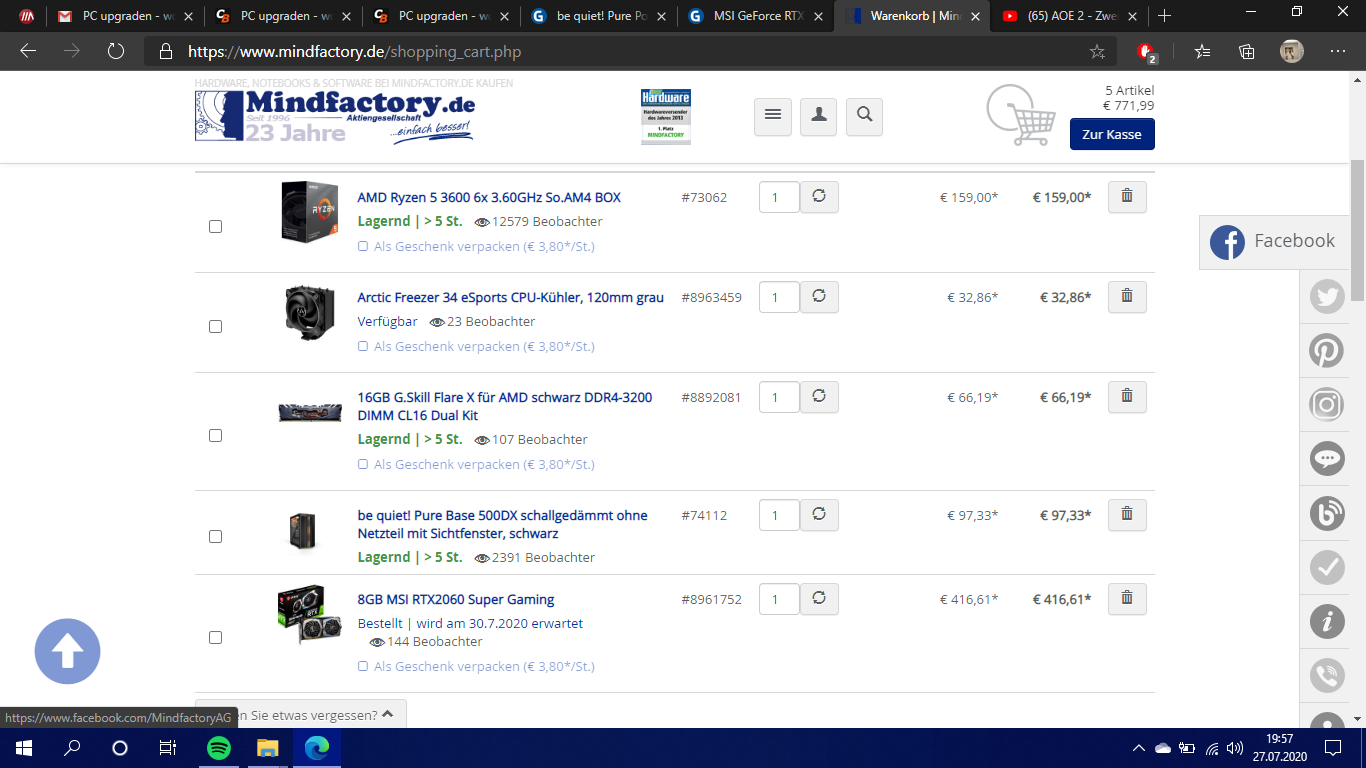Refresh quantity for G.Skill Flare X kit
The image size is (1366, 768).
click(x=819, y=397)
